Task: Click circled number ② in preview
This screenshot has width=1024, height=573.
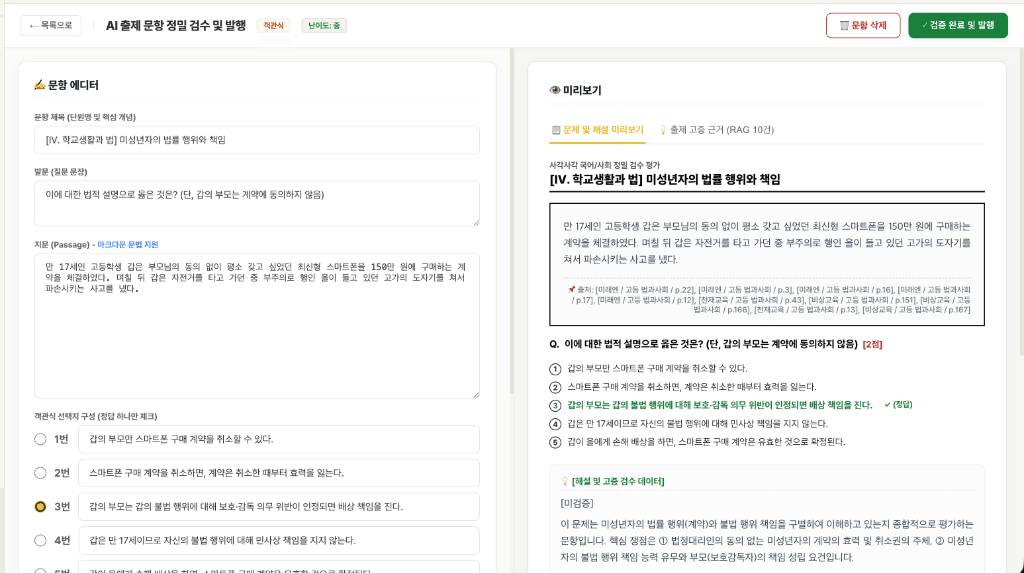Action: click(x=555, y=387)
